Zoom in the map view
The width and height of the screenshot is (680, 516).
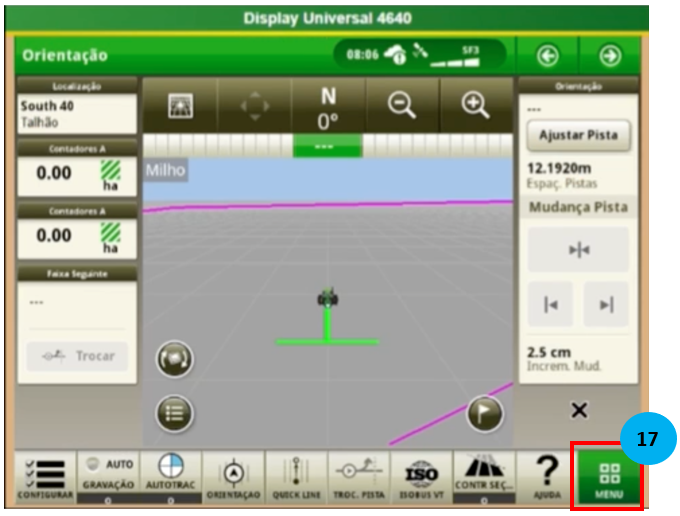click(473, 105)
